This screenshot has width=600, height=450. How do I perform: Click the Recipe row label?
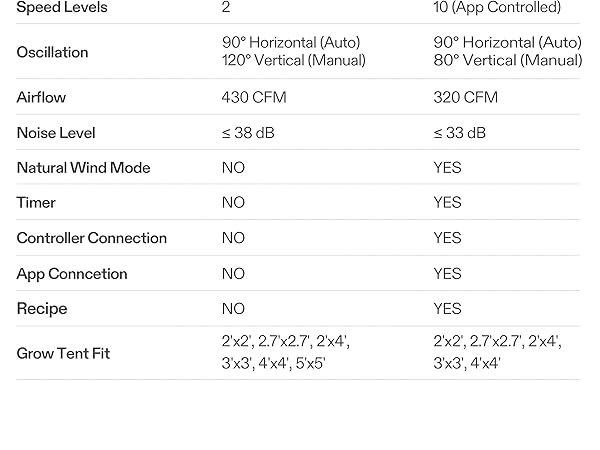click(42, 308)
